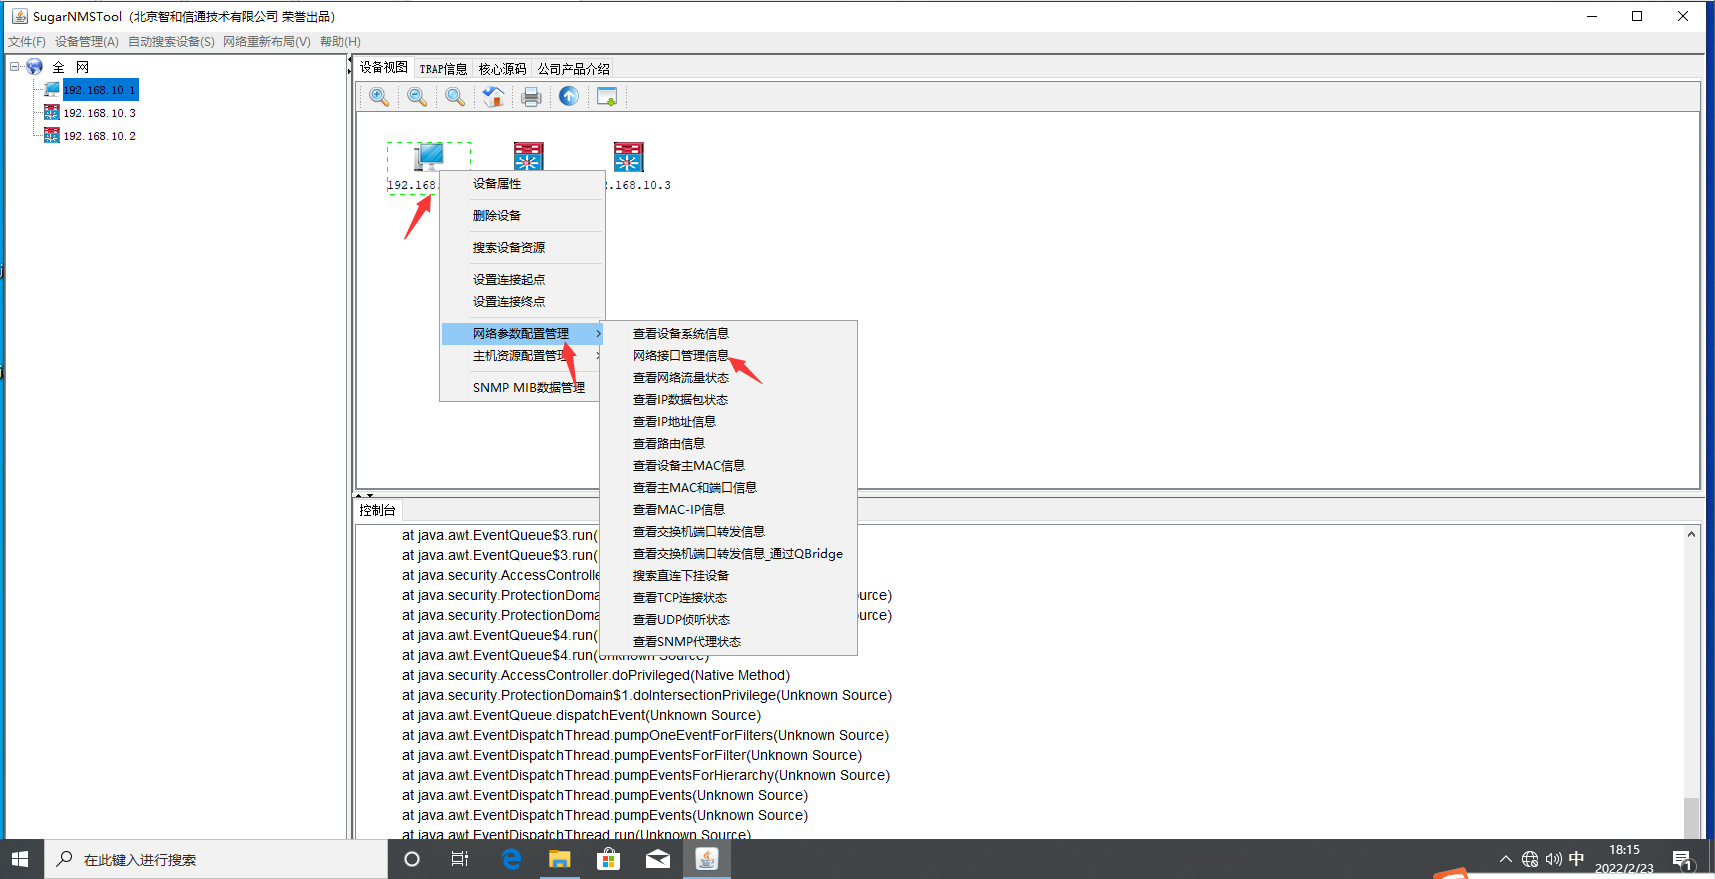The image size is (1715, 879).
Task: Select the switch icon labeled .168.10.3 in canvas
Action: (x=629, y=157)
